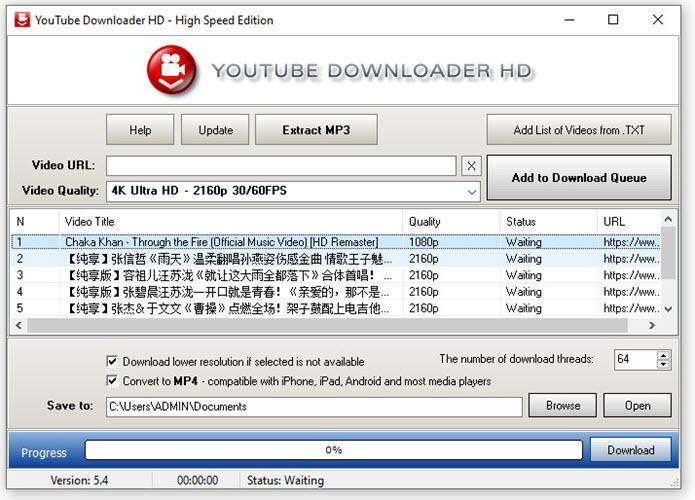695x500 pixels.
Task: Start the Download
Action: click(630, 450)
